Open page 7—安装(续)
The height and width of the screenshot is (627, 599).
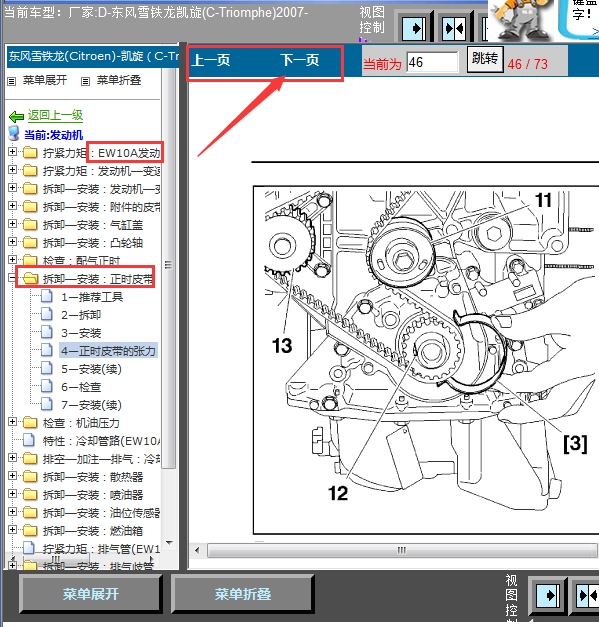(x=91, y=405)
